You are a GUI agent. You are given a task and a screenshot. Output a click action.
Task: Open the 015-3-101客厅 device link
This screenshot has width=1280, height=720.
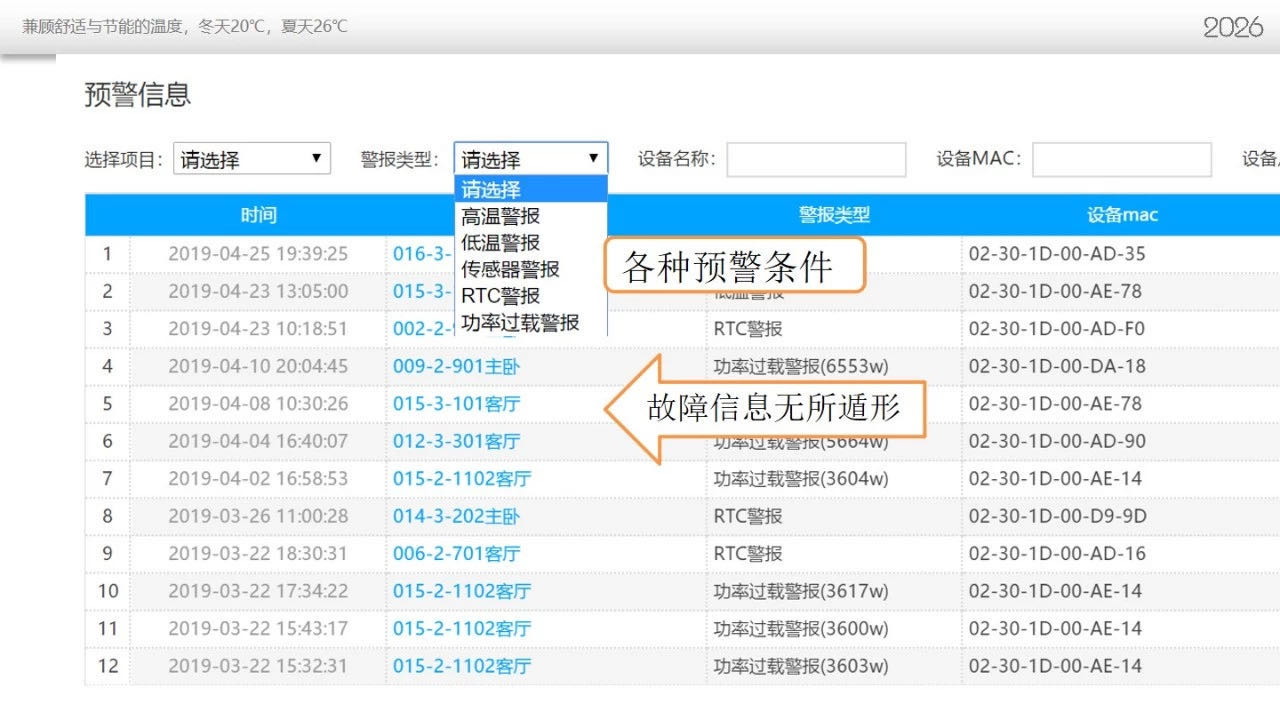pyautogui.click(x=456, y=404)
